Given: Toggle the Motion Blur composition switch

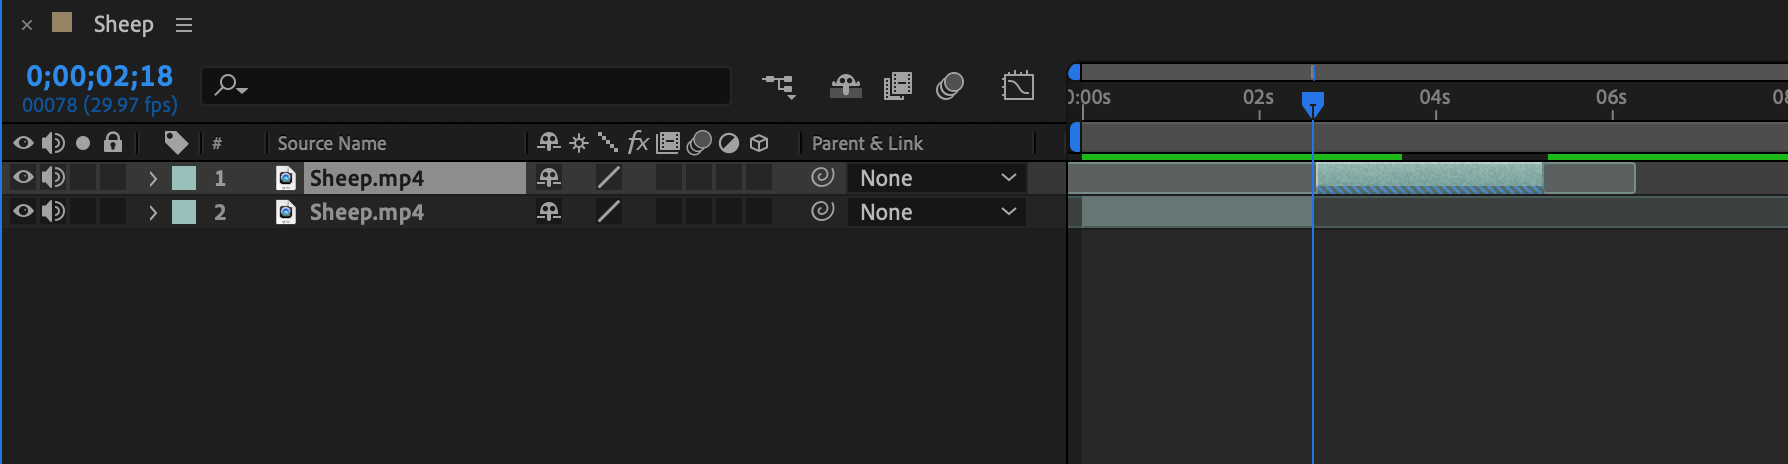Looking at the screenshot, I should coord(950,87).
